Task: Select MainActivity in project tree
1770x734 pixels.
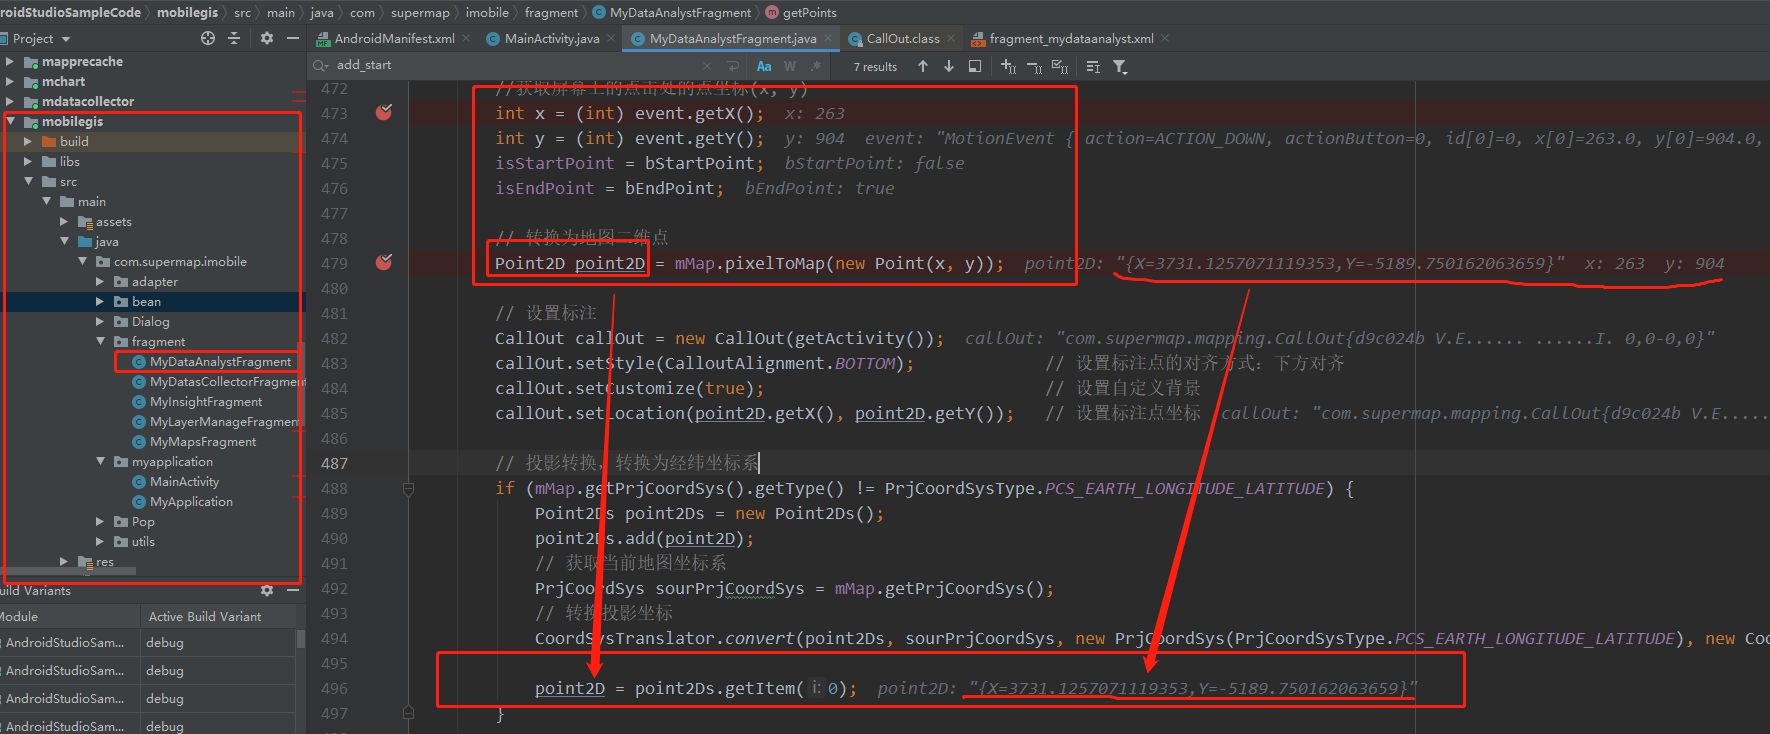Action: pos(184,481)
